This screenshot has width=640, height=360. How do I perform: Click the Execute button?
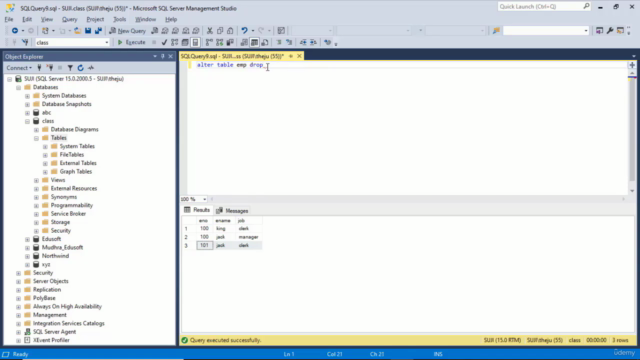[x=131, y=42]
